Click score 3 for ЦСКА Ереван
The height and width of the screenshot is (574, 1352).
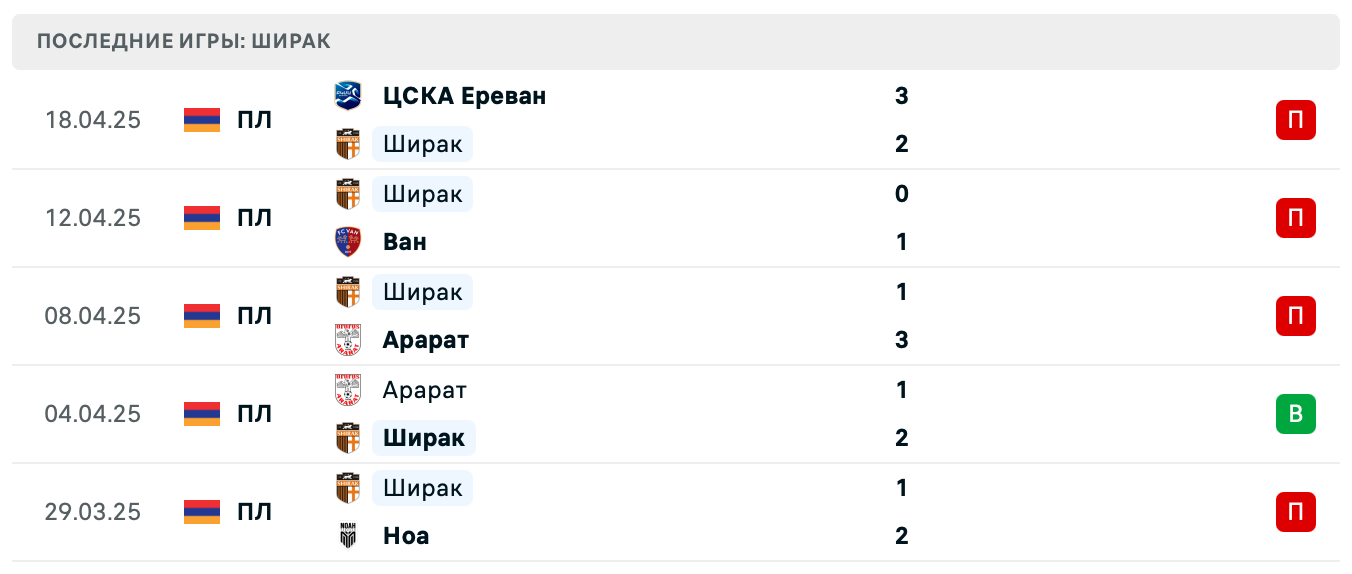pyautogui.click(x=901, y=96)
